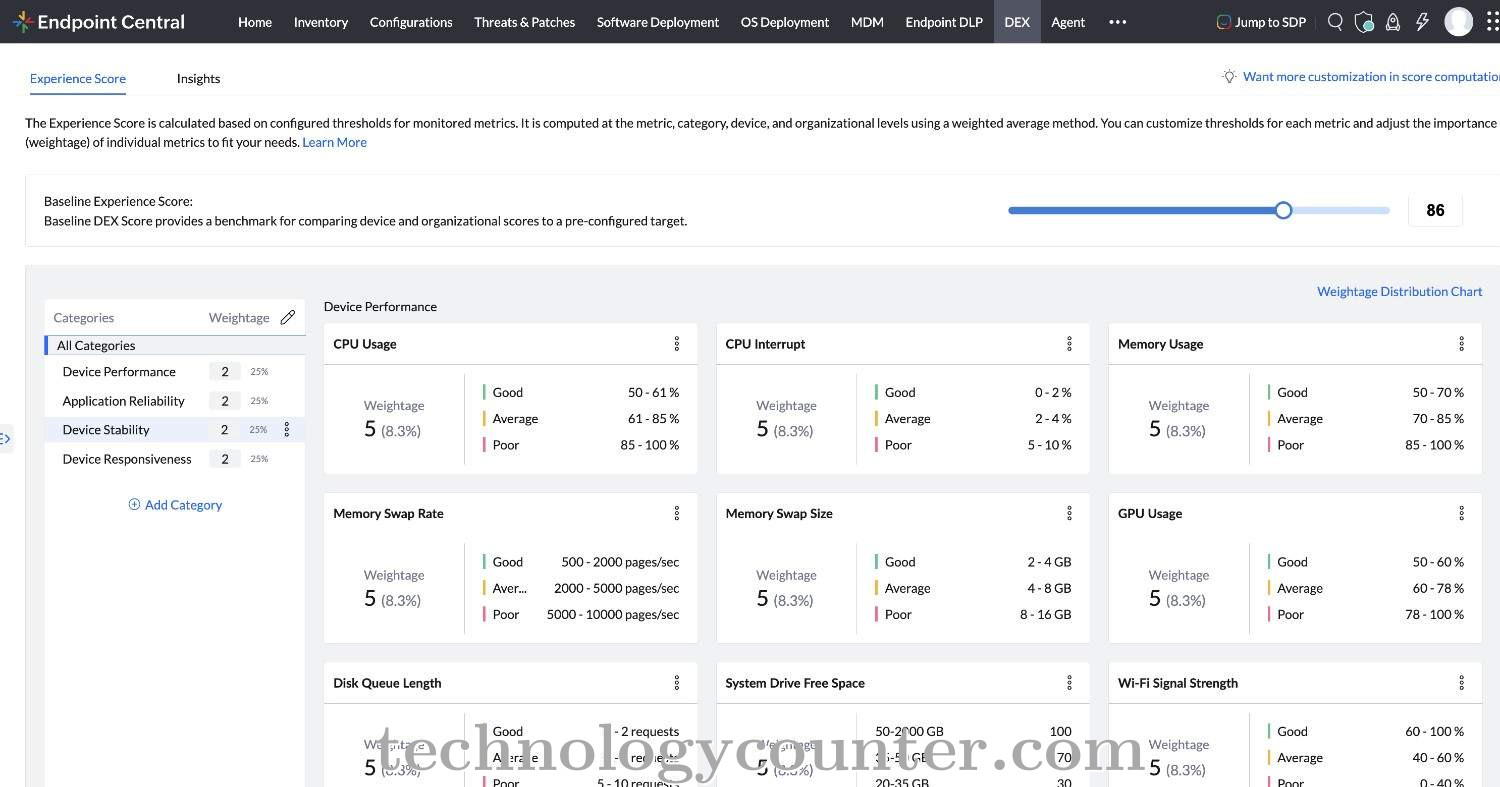Open the lightning bolt quick actions icon
This screenshot has width=1500, height=787.
pyautogui.click(x=1422, y=21)
